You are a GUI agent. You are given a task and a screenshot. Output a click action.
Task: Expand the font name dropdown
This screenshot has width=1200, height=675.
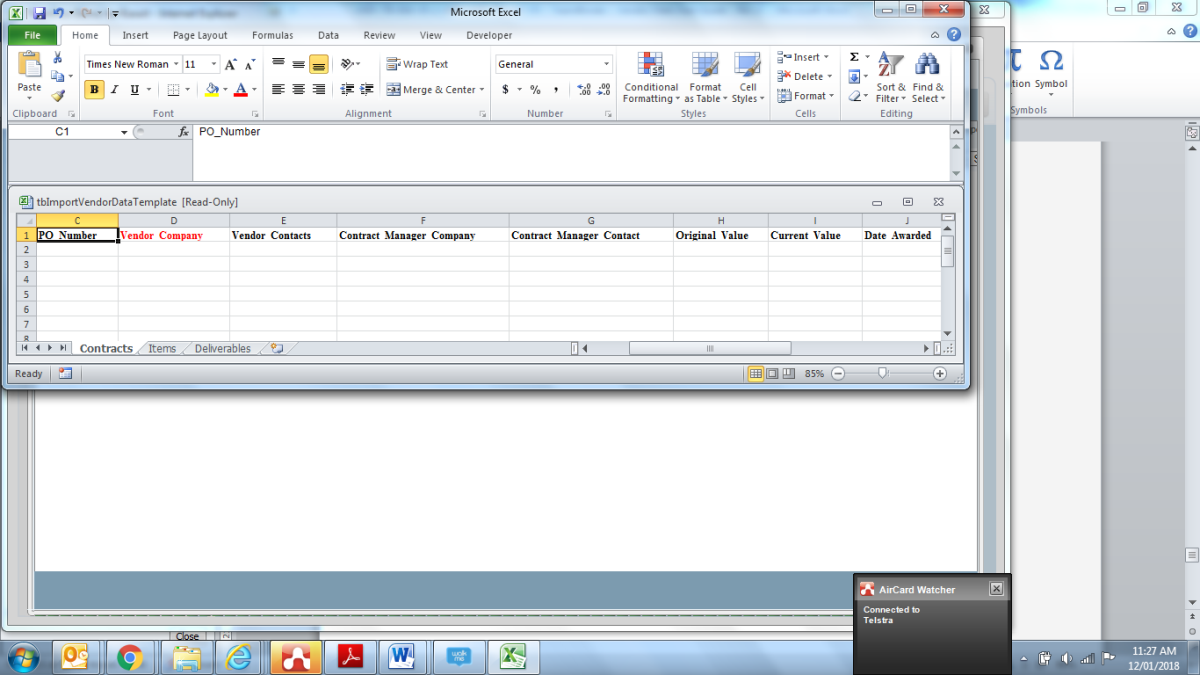175,64
